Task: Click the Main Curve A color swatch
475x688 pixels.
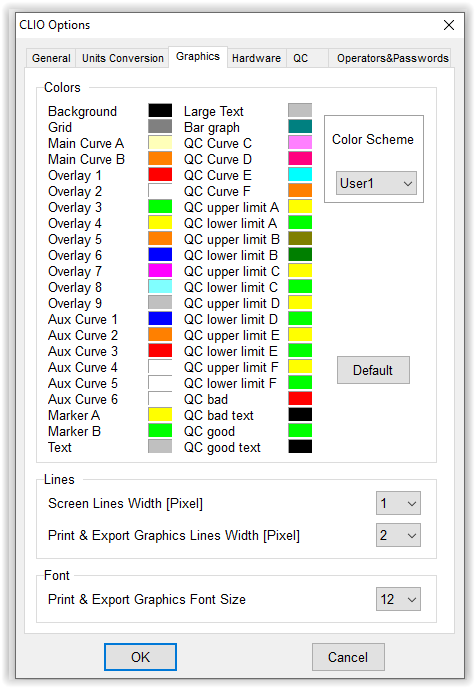Action: click(160, 143)
